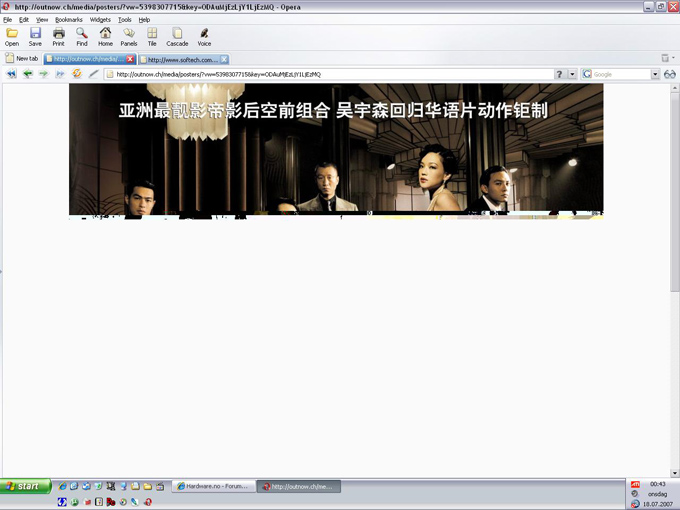This screenshot has height=510, width=680.
Task: Go back with green left arrow
Action: pyautogui.click(x=28, y=74)
